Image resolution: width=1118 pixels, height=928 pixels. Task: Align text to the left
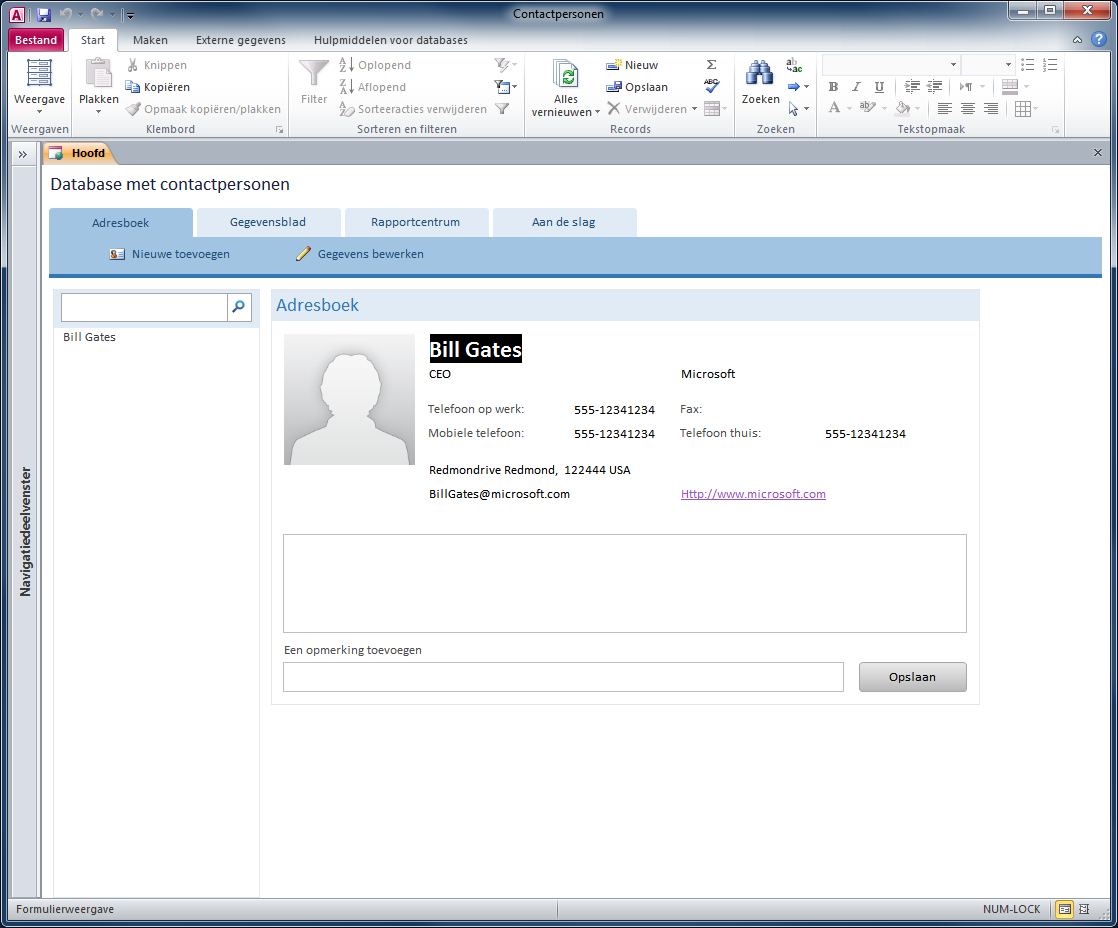pos(945,109)
